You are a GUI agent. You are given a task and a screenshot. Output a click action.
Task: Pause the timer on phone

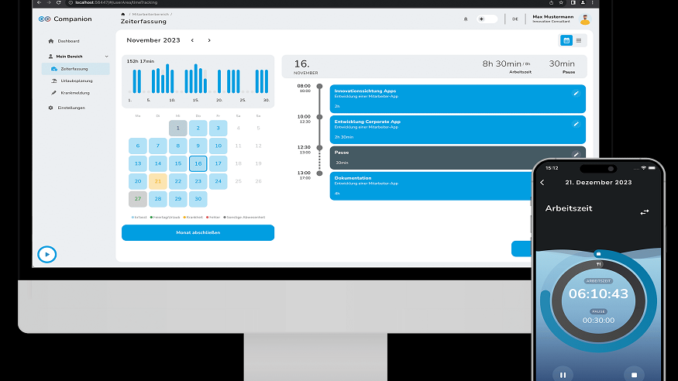tap(563, 375)
